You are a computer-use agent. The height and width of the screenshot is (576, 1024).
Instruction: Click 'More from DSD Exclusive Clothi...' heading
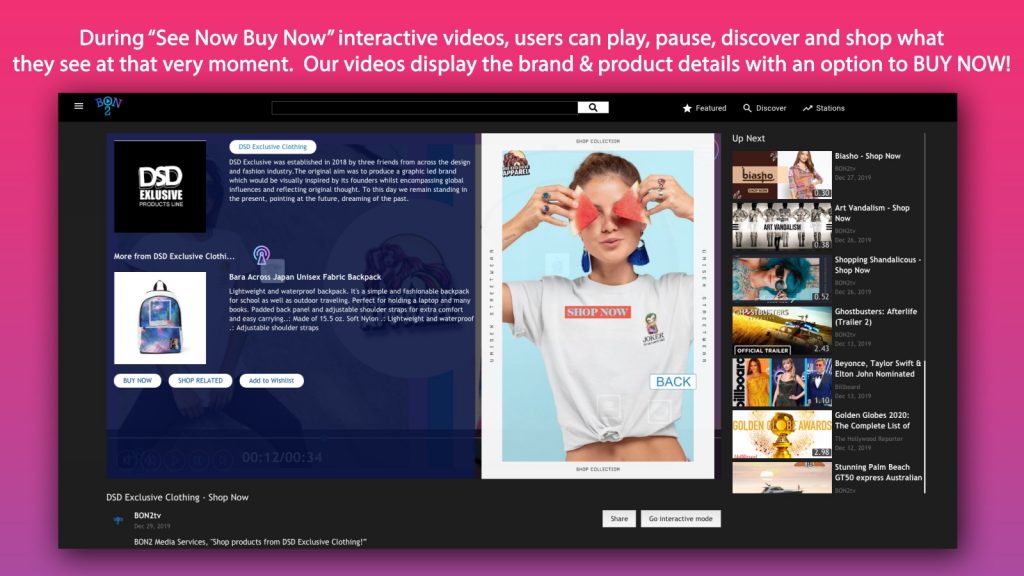click(x=174, y=256)
